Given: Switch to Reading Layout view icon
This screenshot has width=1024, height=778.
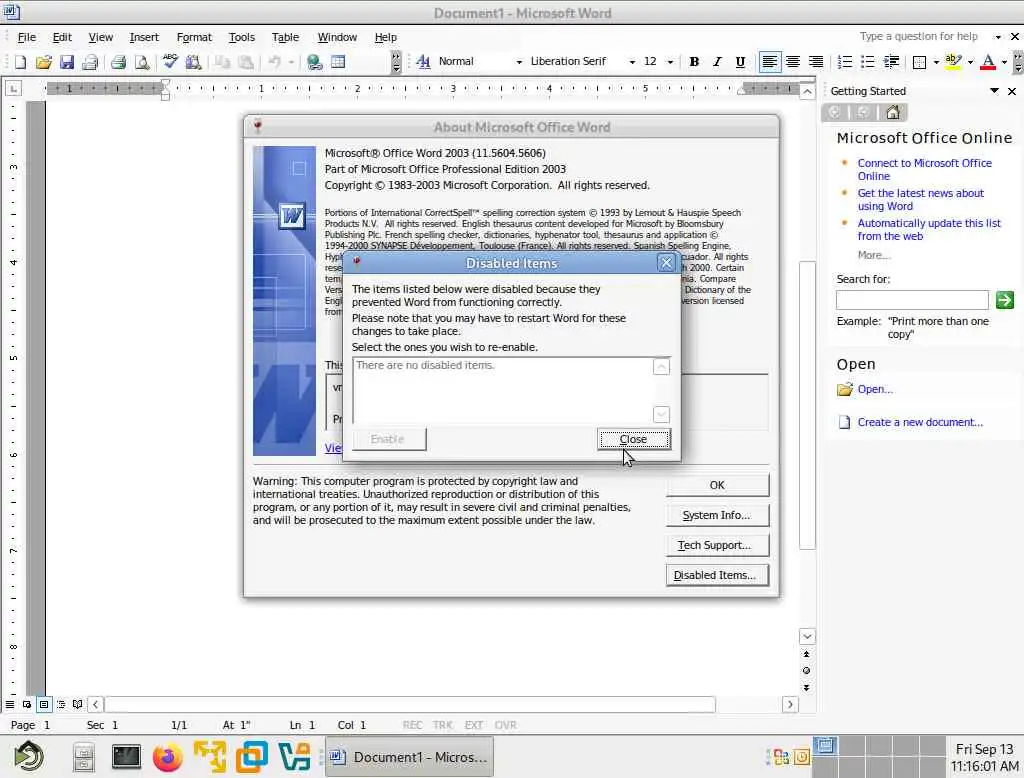Looking at the screenshot, I should pyautogui.click(x=78, y=704).
